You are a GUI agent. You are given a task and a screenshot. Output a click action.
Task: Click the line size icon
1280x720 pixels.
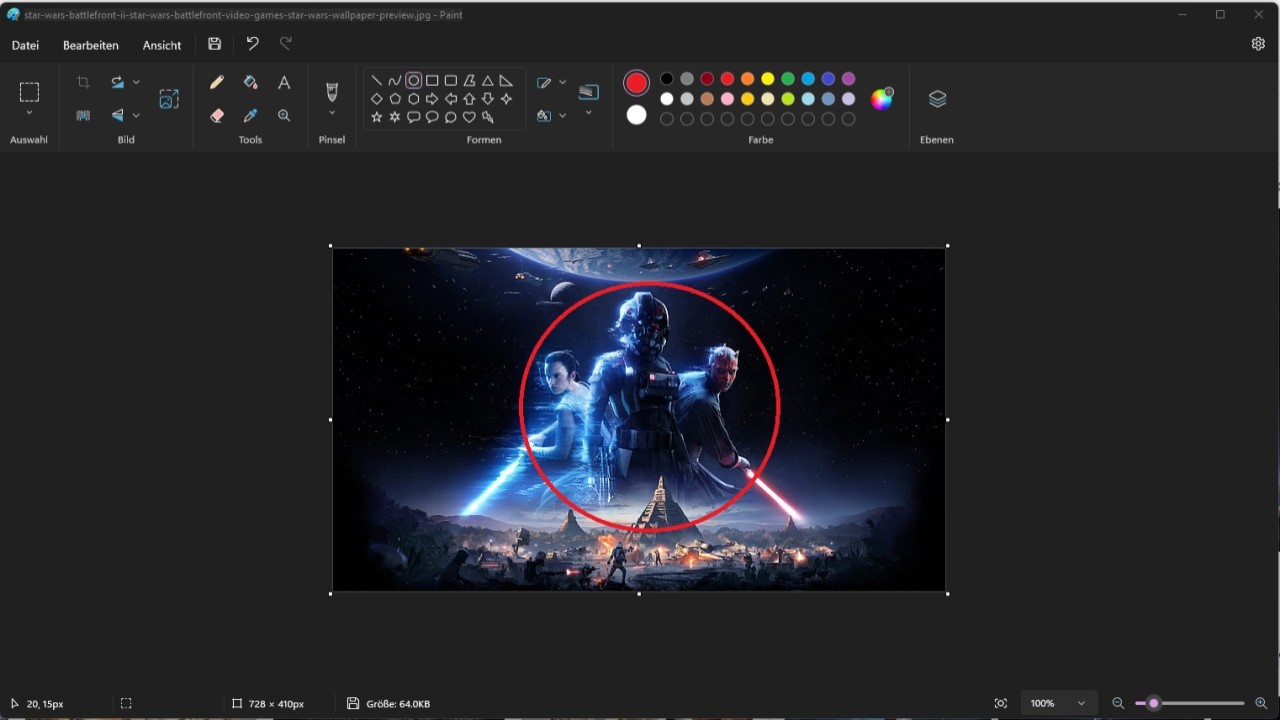click(588, 92)
